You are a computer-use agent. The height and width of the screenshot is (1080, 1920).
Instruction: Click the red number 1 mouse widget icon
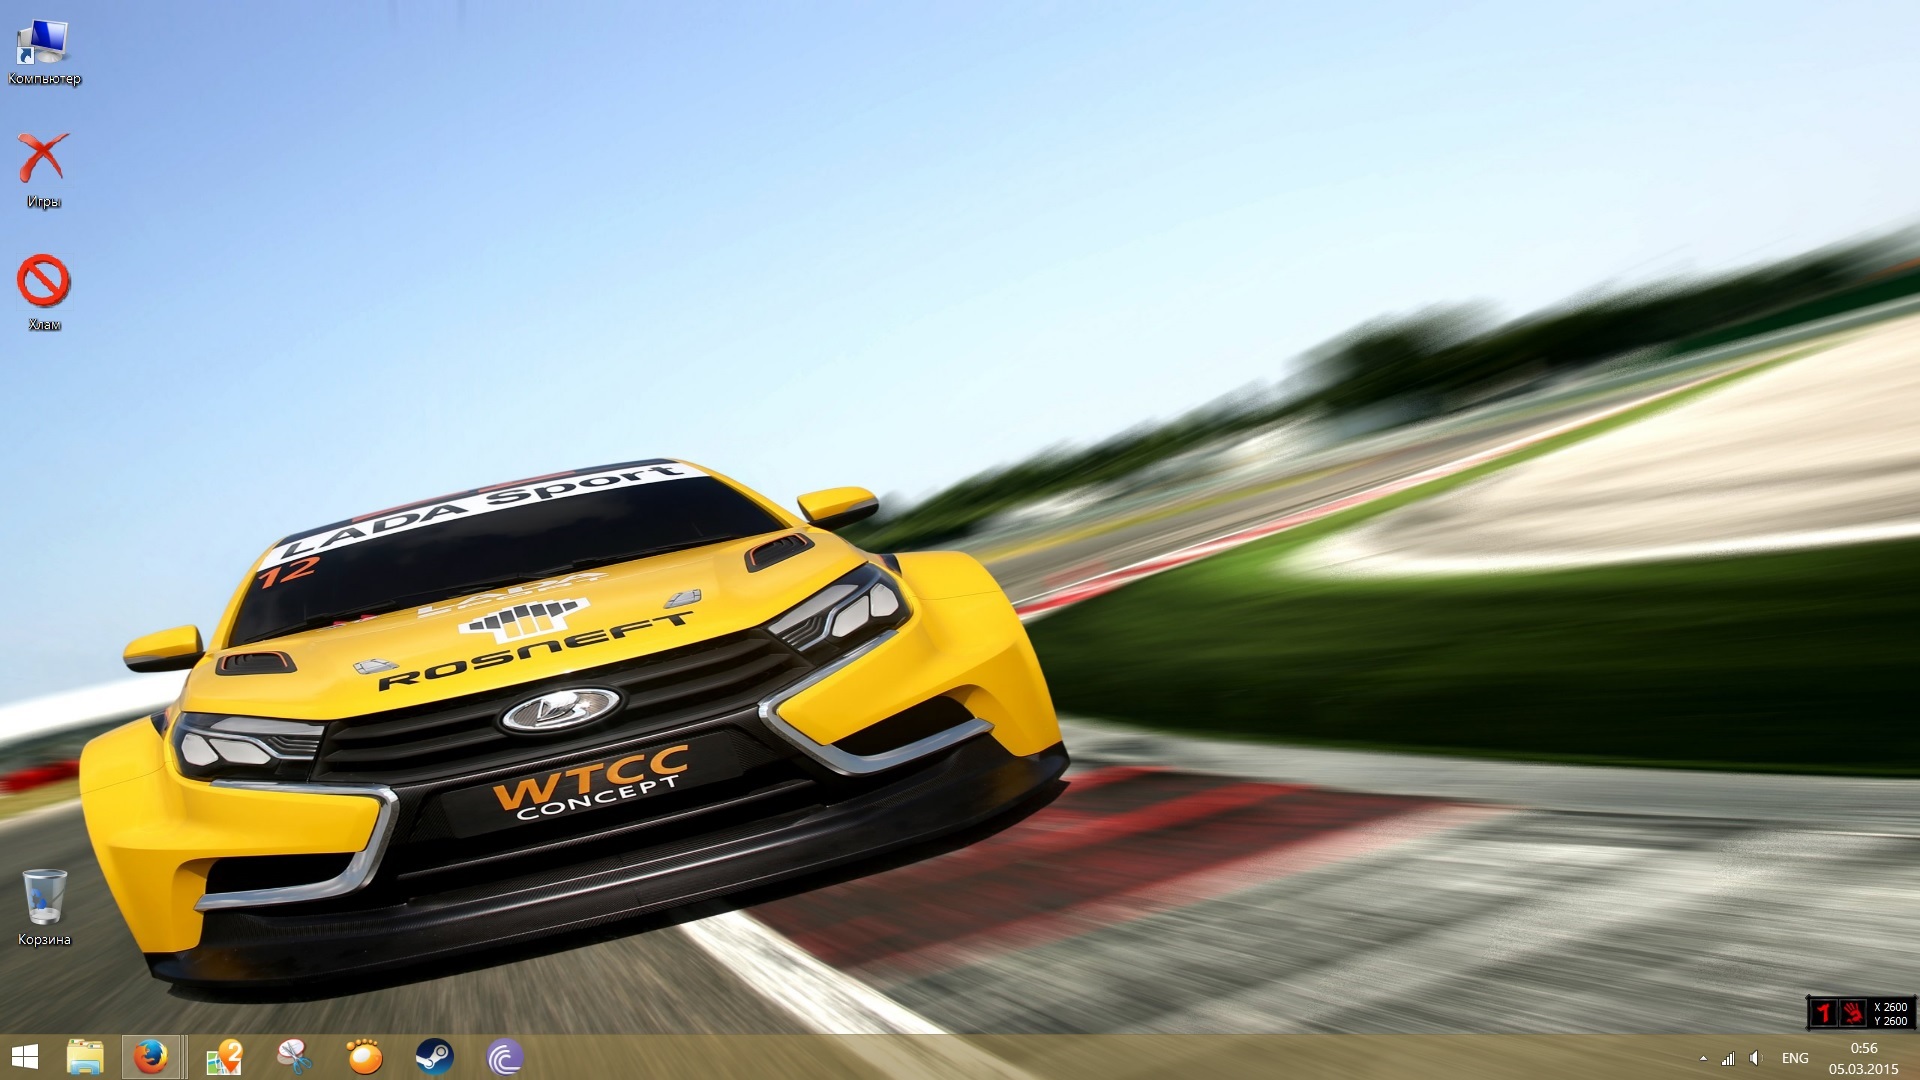[x=1824, y=1013]
